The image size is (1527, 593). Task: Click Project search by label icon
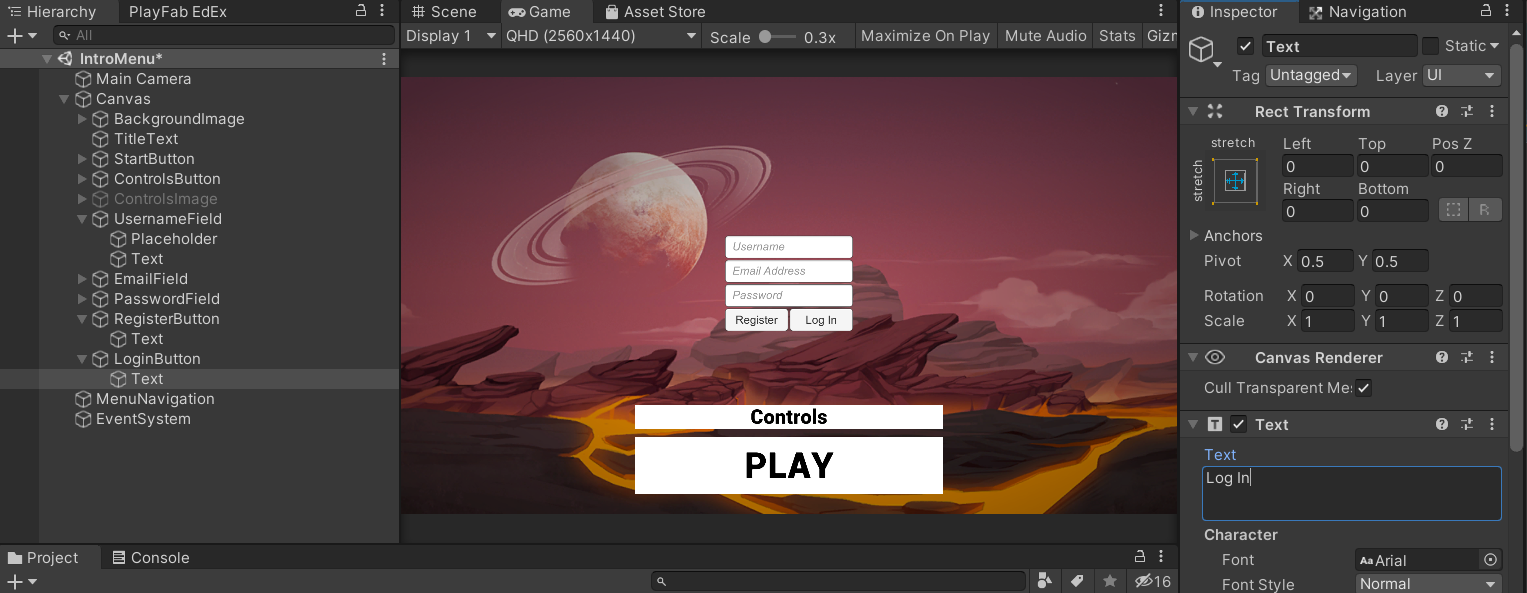click(x=1077, y=581)
